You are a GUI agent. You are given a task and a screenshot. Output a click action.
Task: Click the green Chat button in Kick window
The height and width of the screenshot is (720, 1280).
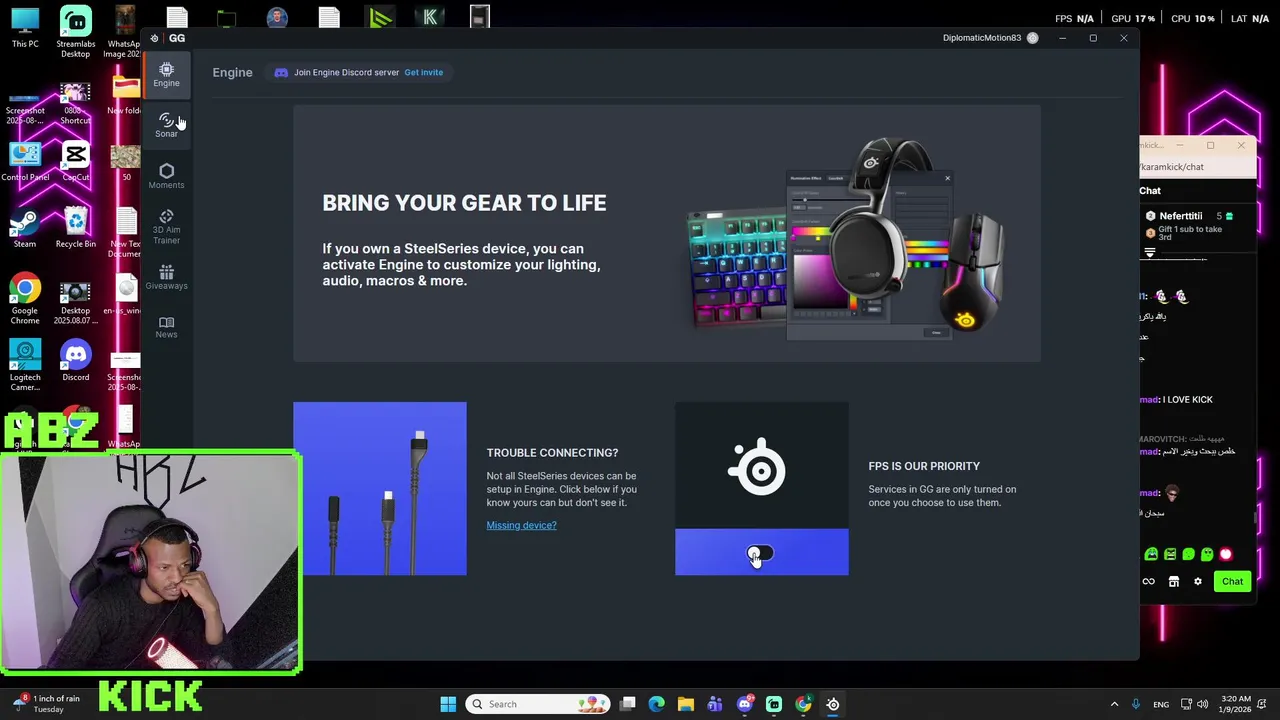point(1232,581)
